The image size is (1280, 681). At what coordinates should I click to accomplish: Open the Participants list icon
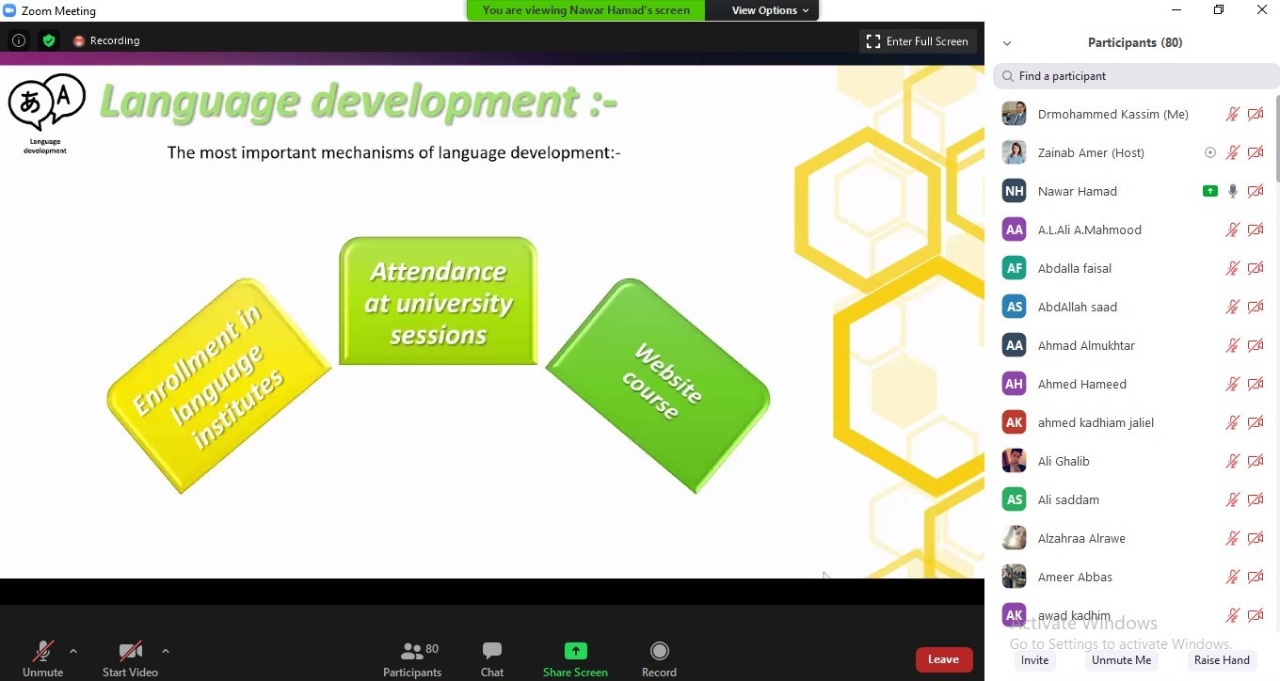pyautogui.click(x=412, y=651)
